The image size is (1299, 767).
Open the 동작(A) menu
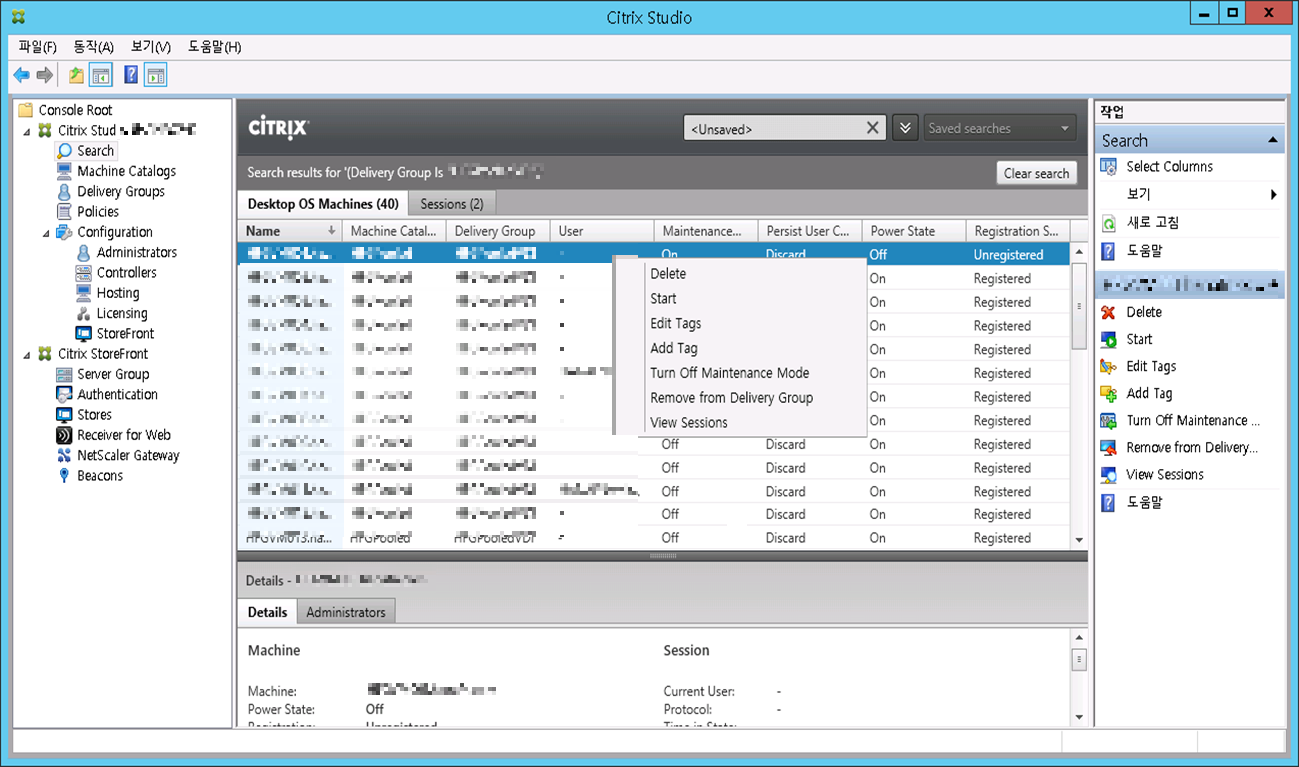tap(93, 47)
